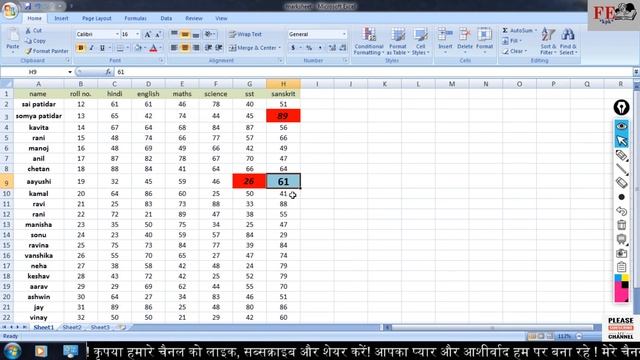Pick the red Font Color swatch
This screenshot has height=360, width=640.
(x=153, y=48)
